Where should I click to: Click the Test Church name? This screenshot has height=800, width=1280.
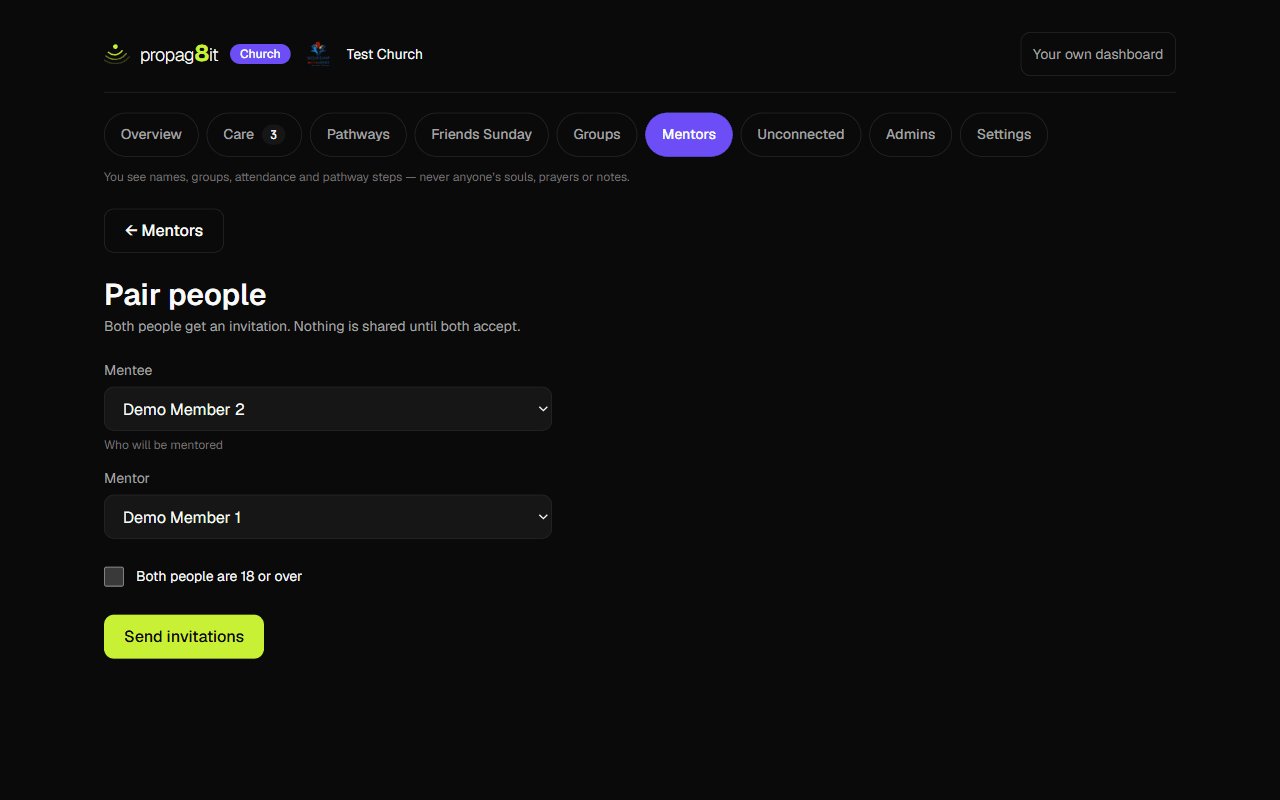(x=385, y=54)
